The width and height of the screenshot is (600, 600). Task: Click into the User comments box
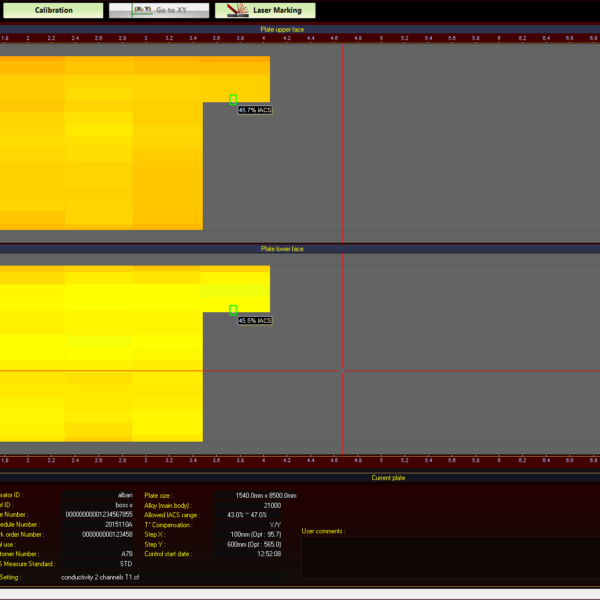point(451,558)
